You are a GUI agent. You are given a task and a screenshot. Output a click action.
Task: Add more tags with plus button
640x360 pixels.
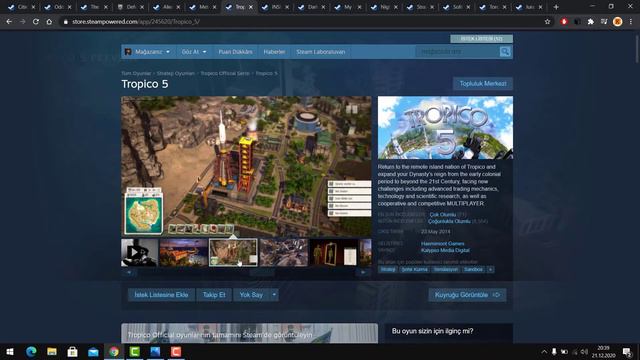tap(490, 269)
